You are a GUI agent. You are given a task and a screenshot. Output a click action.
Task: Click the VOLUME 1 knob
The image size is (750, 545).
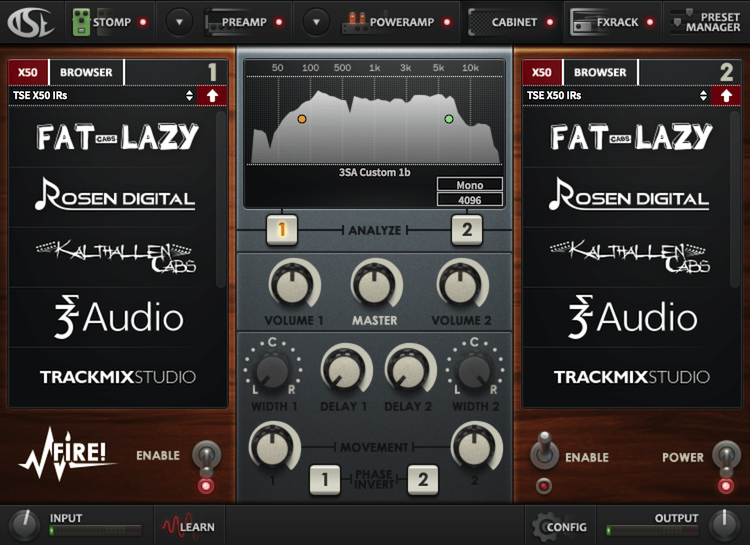tap(293, 285)
